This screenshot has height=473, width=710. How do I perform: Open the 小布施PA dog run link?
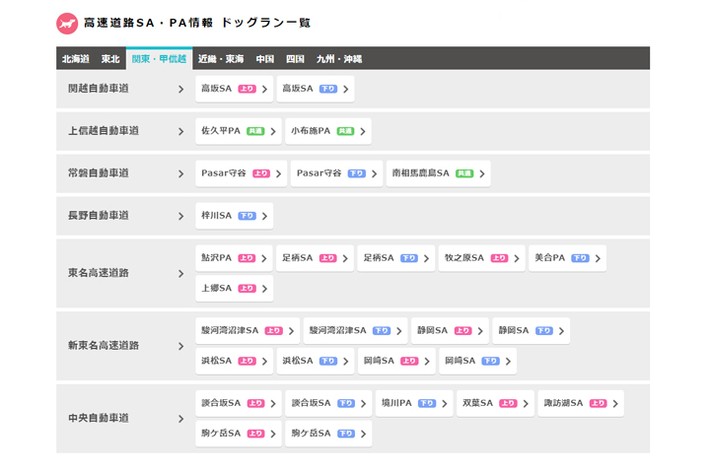point(327,131)
